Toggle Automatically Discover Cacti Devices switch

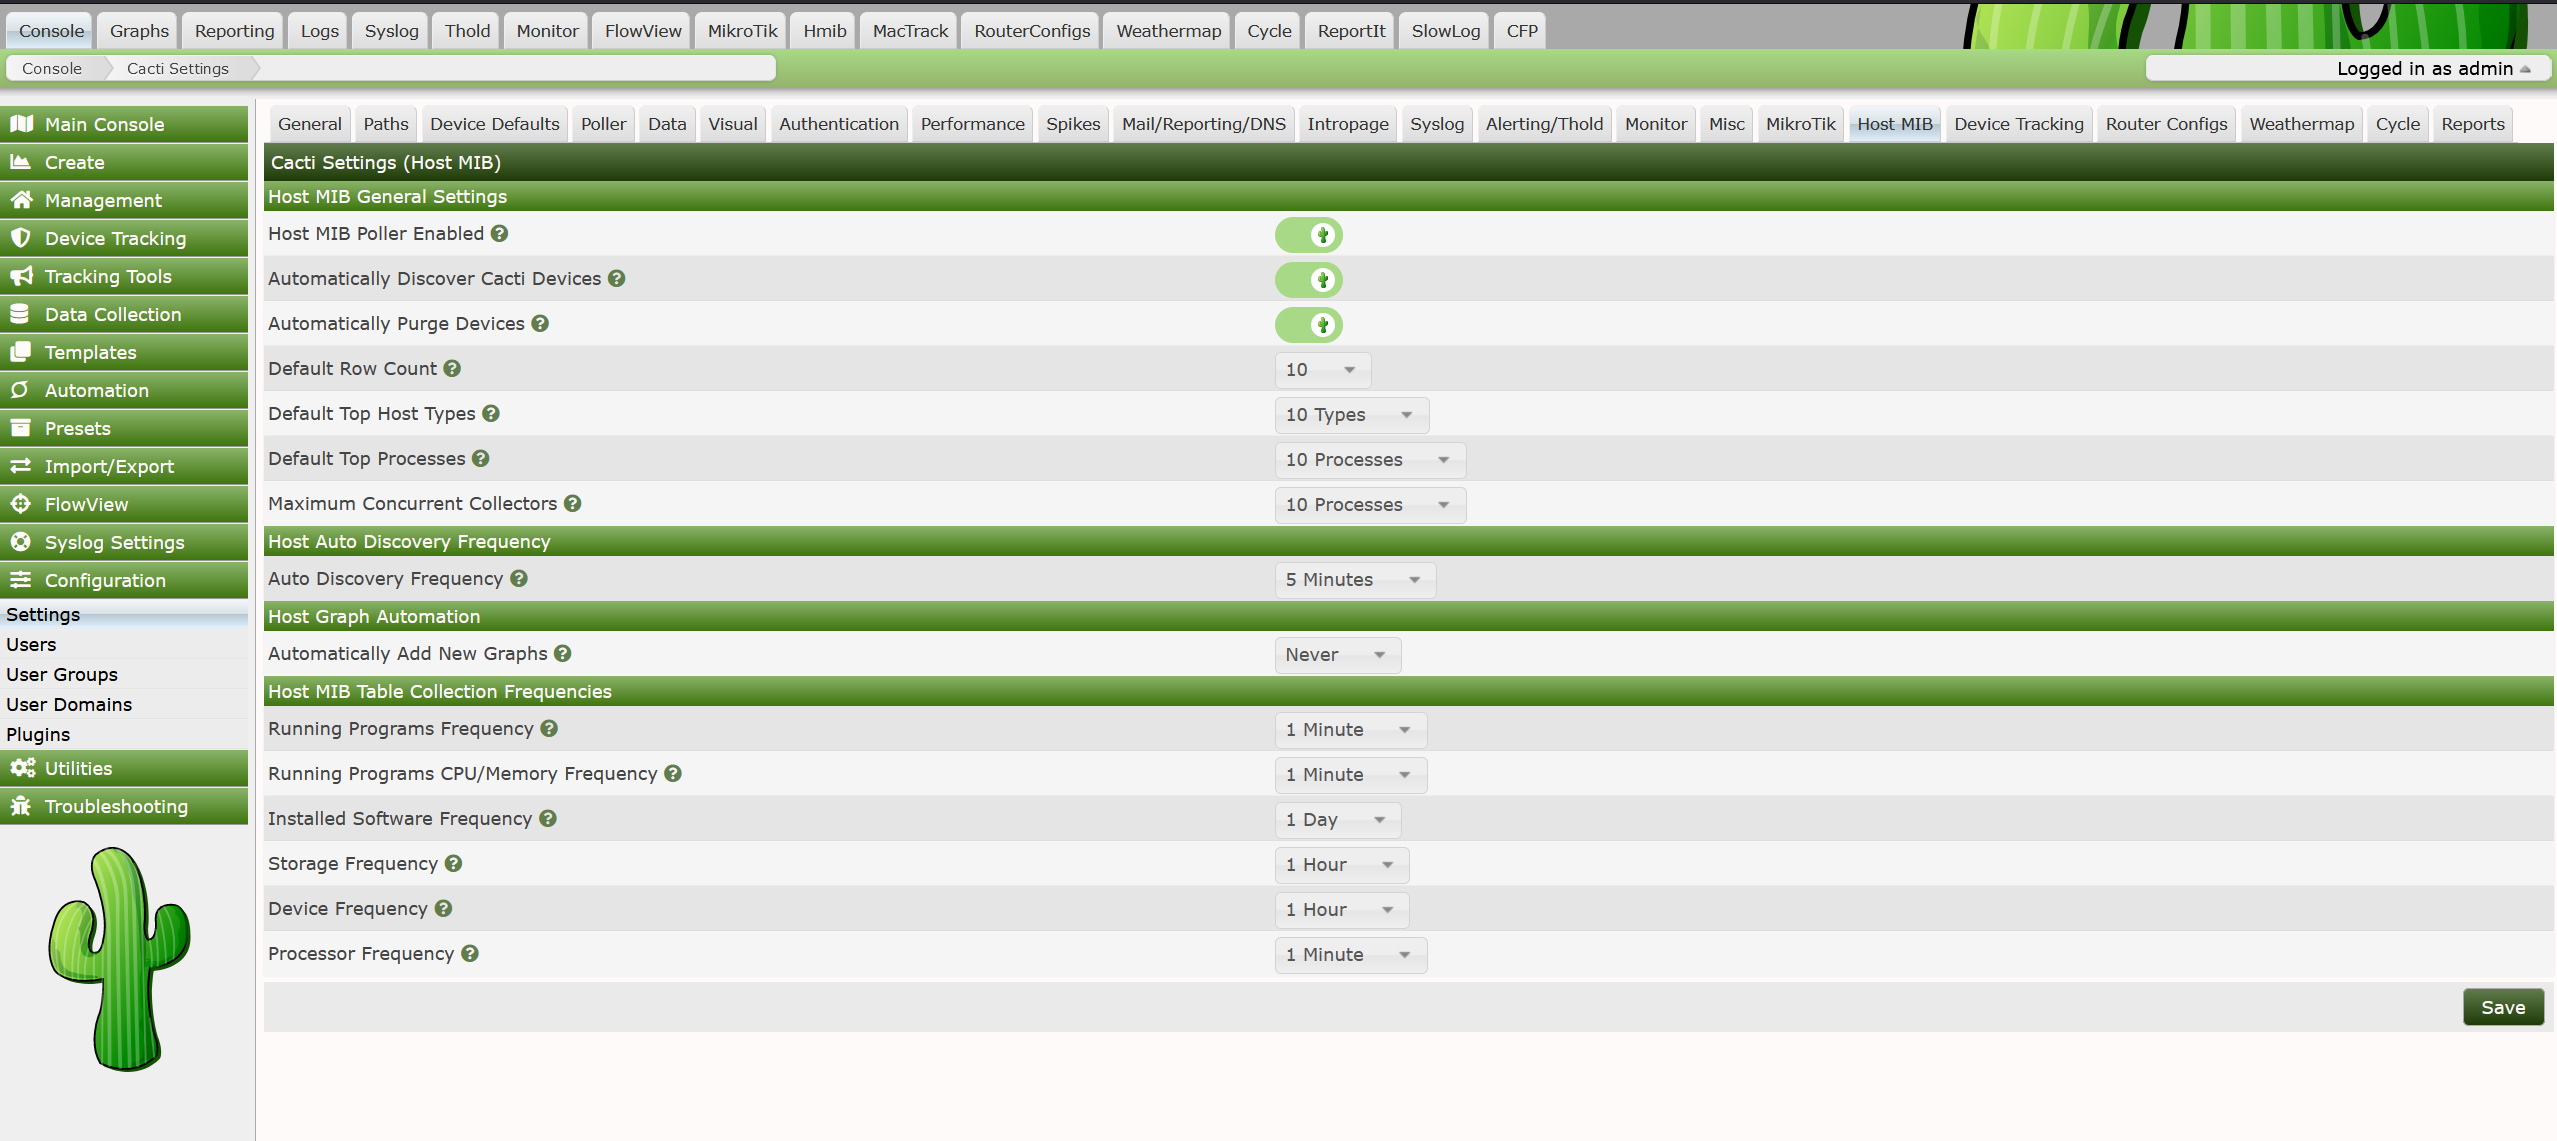(1308, 280)
